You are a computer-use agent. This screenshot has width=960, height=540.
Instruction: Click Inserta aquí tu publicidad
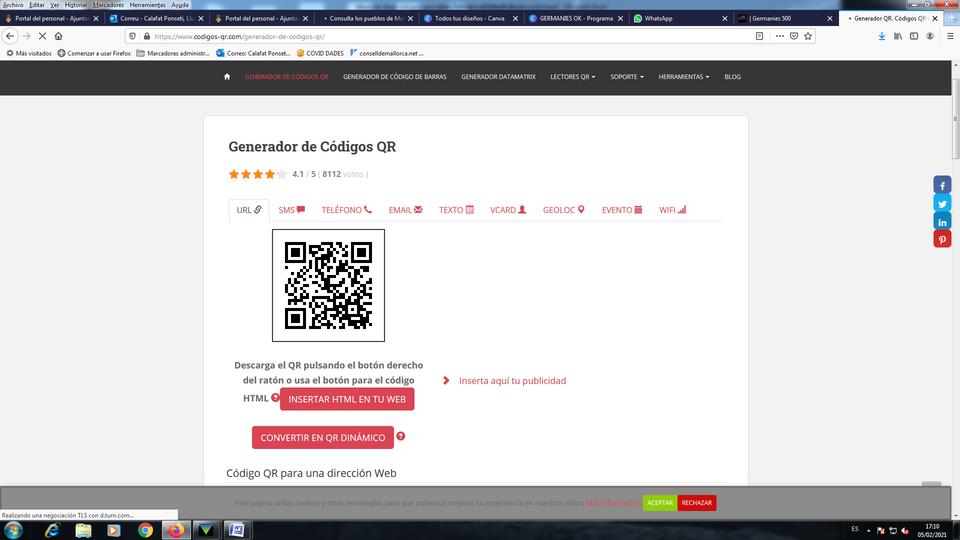512,380
